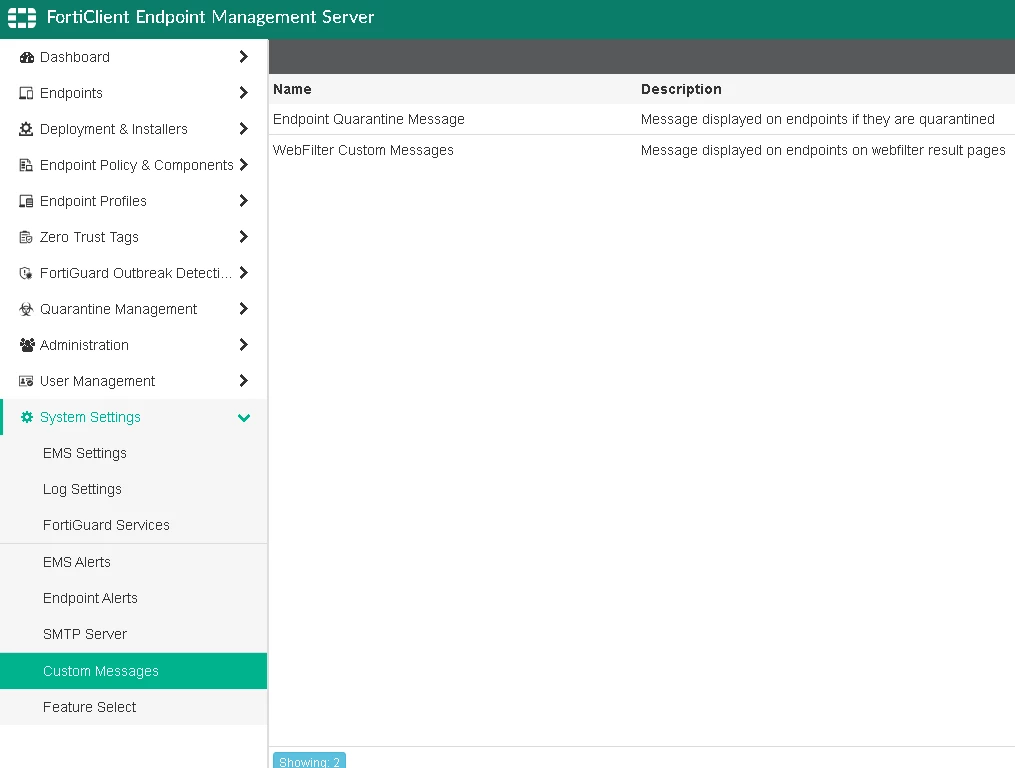Expand the Quarantine Management chevron
The height and width of the screenshot is (768, 1015).
[243, 309]
